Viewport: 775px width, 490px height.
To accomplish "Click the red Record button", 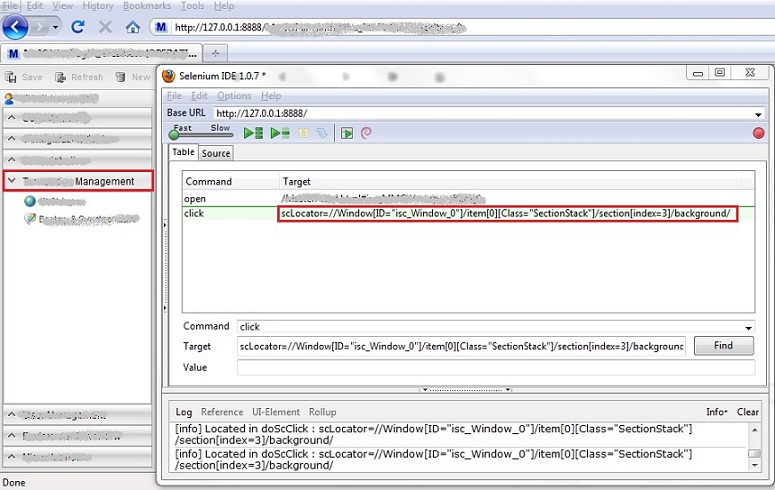I will coord(758,133).
